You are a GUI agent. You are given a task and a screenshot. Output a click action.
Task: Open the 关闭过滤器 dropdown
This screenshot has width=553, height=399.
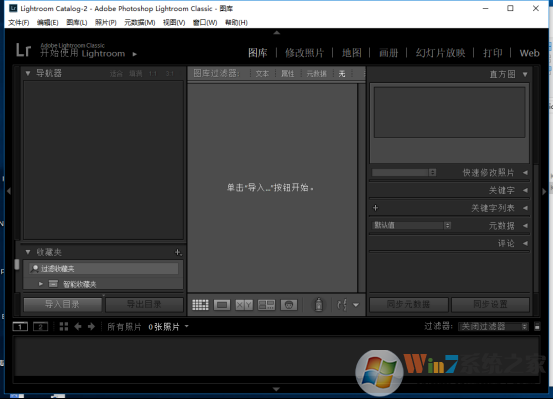coord(493,327)
